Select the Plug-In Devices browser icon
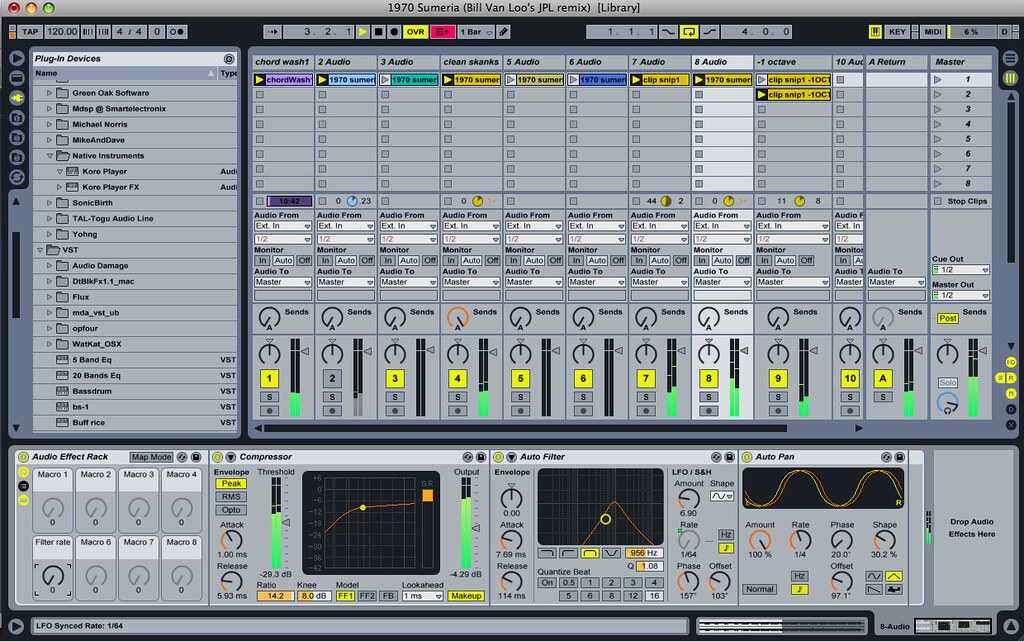This screenshot has height=641, width=1024. (17, 98)
